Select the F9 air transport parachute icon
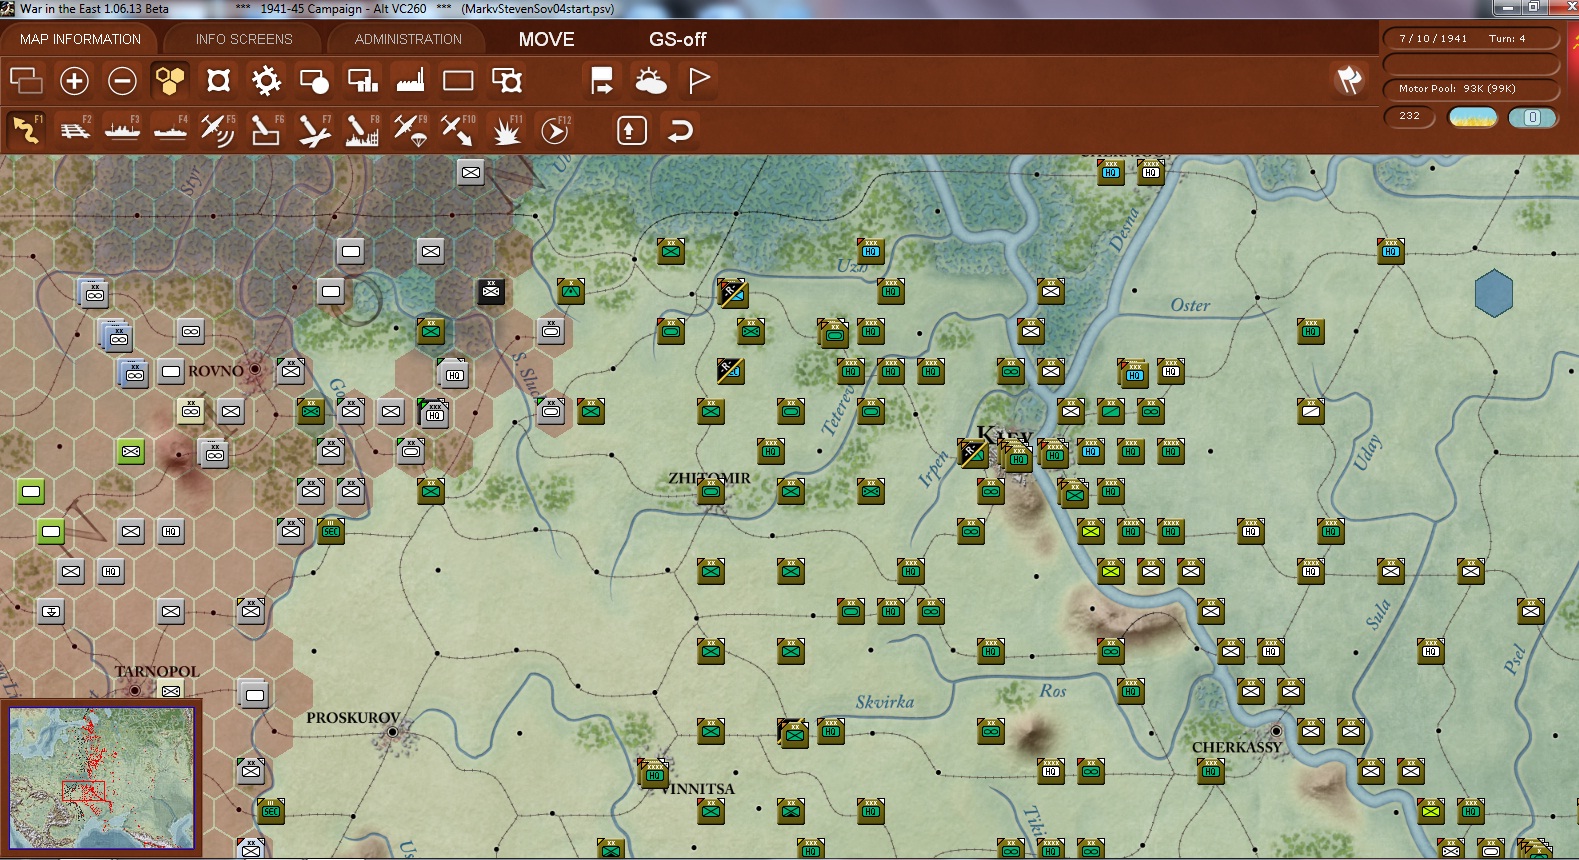Screen dimensions: 1579x860 point(410,130)
